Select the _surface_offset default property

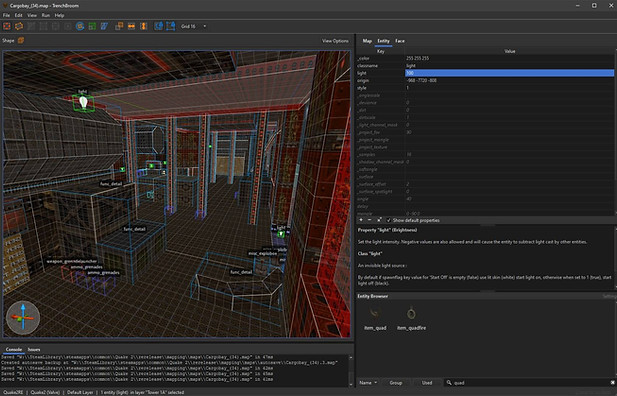tap(485, 184)
